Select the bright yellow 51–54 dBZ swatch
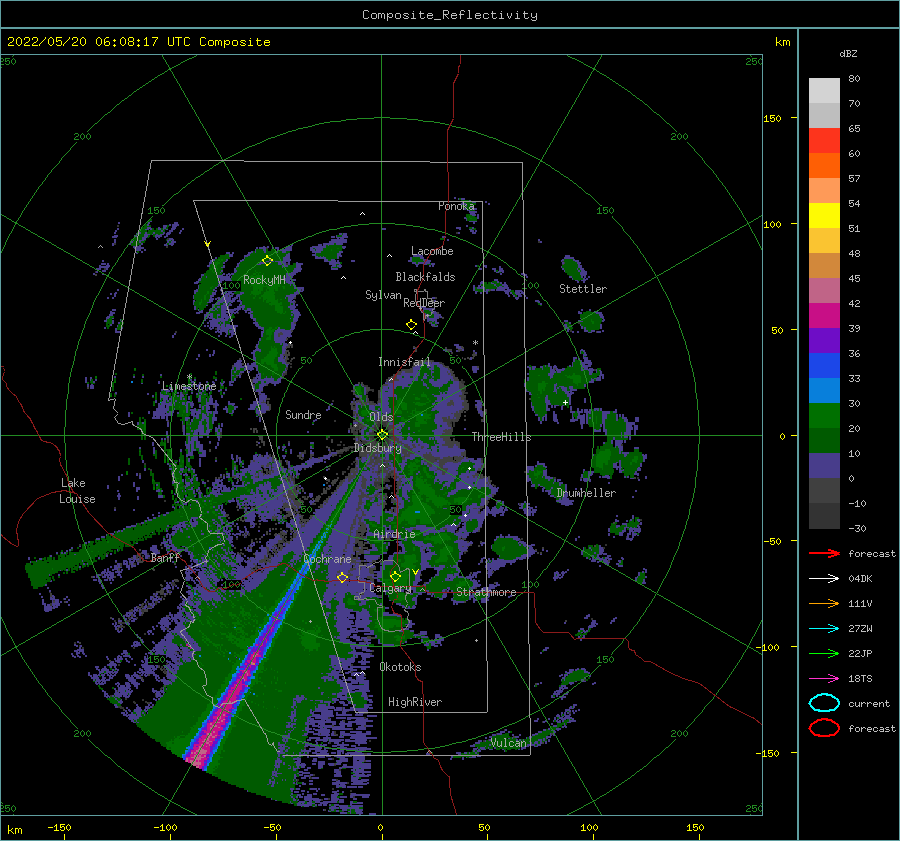Viewport: 900px width, 841px height. click(824, 215)
